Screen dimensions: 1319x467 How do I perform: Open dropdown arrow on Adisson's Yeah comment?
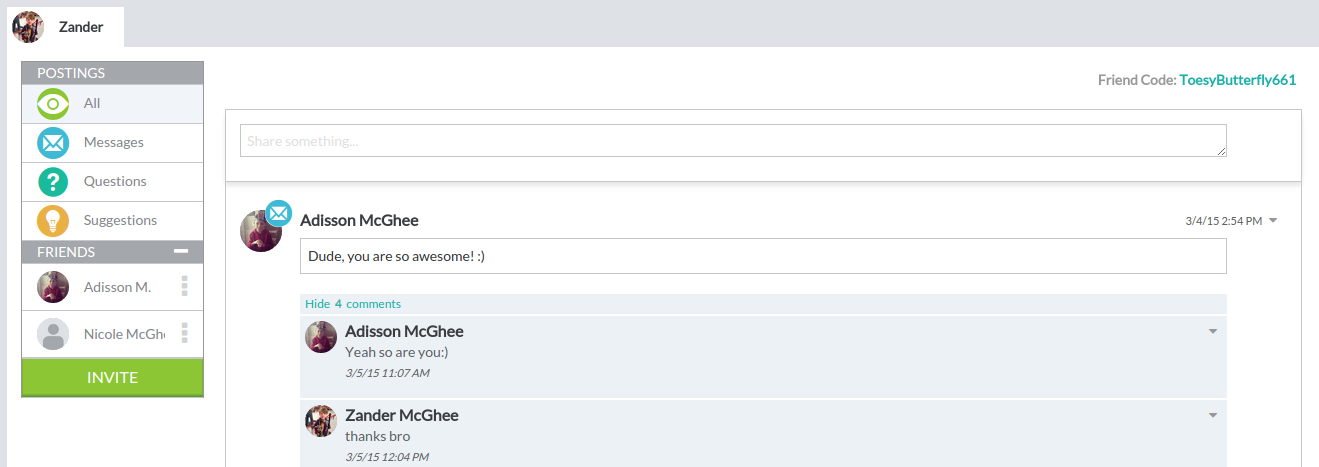1213,331
